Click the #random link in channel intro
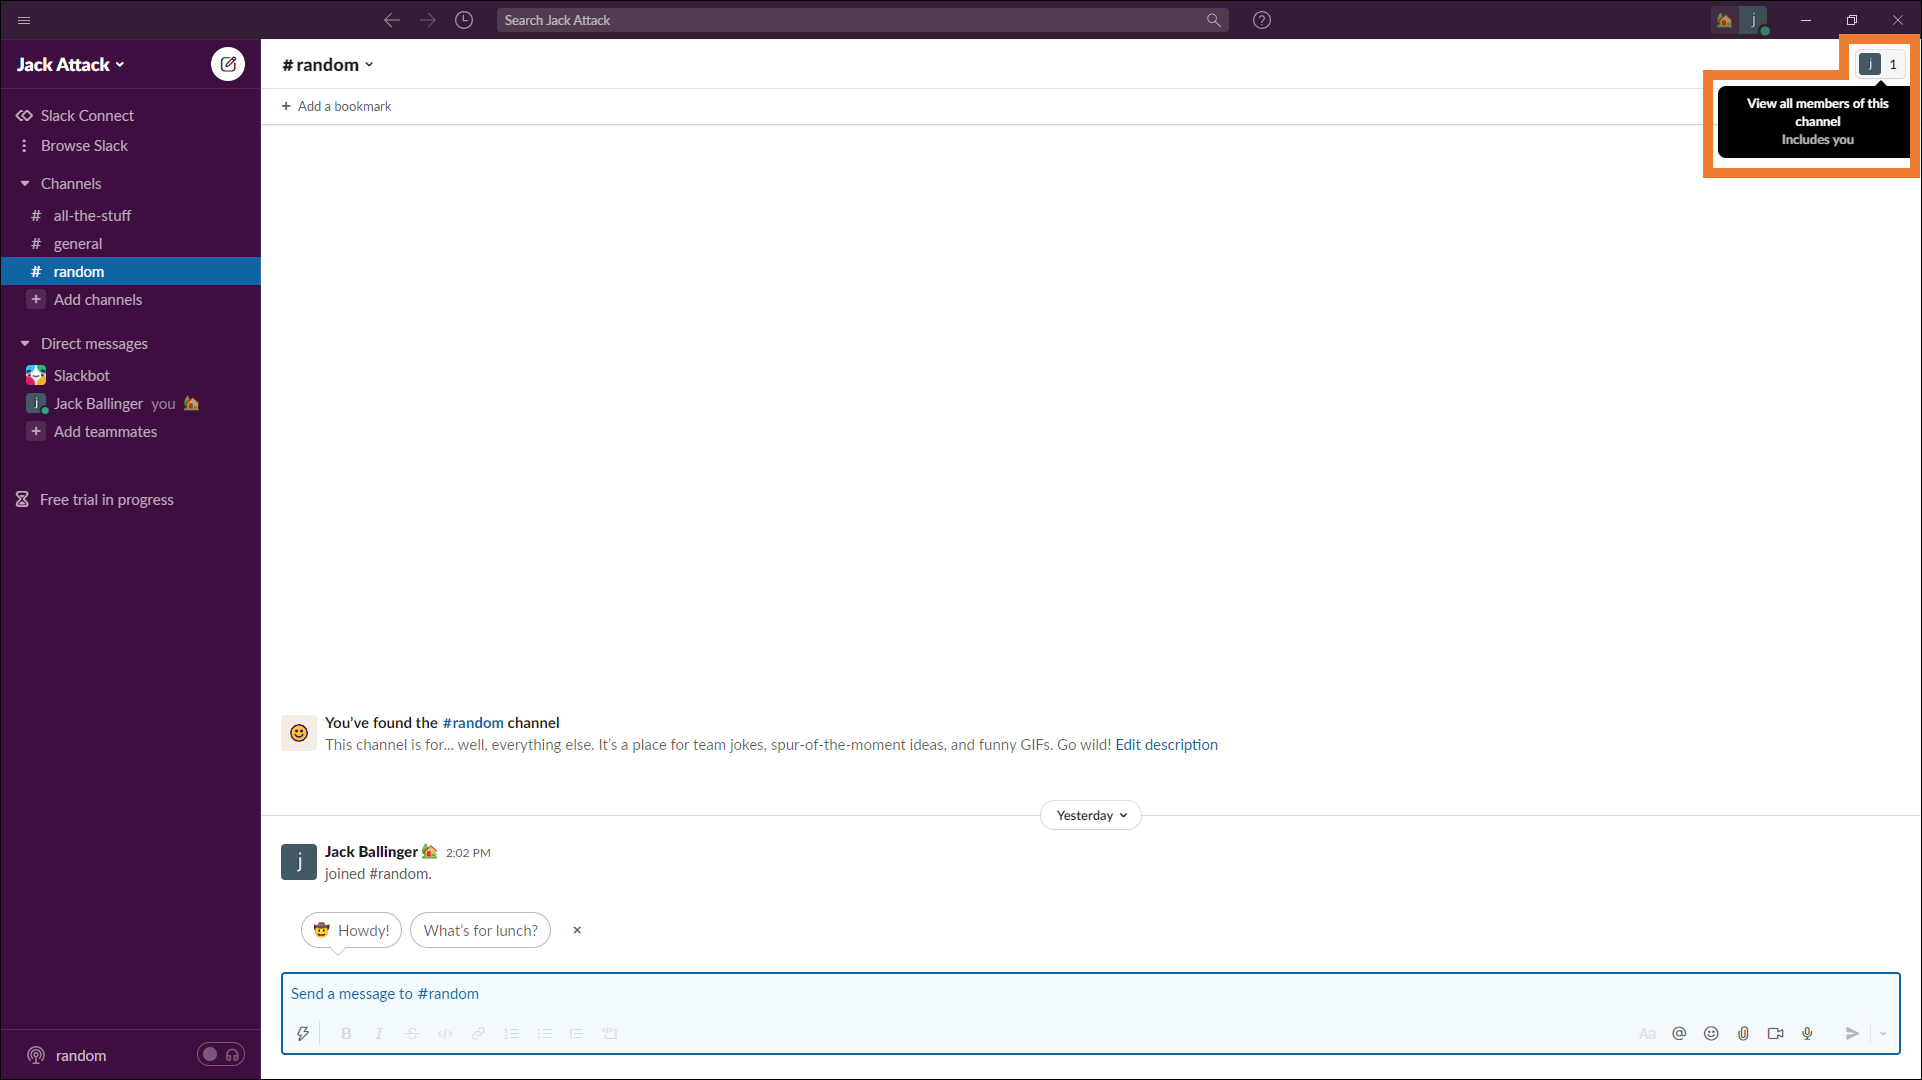The image size is (1922, 1080). coord(473,723)
